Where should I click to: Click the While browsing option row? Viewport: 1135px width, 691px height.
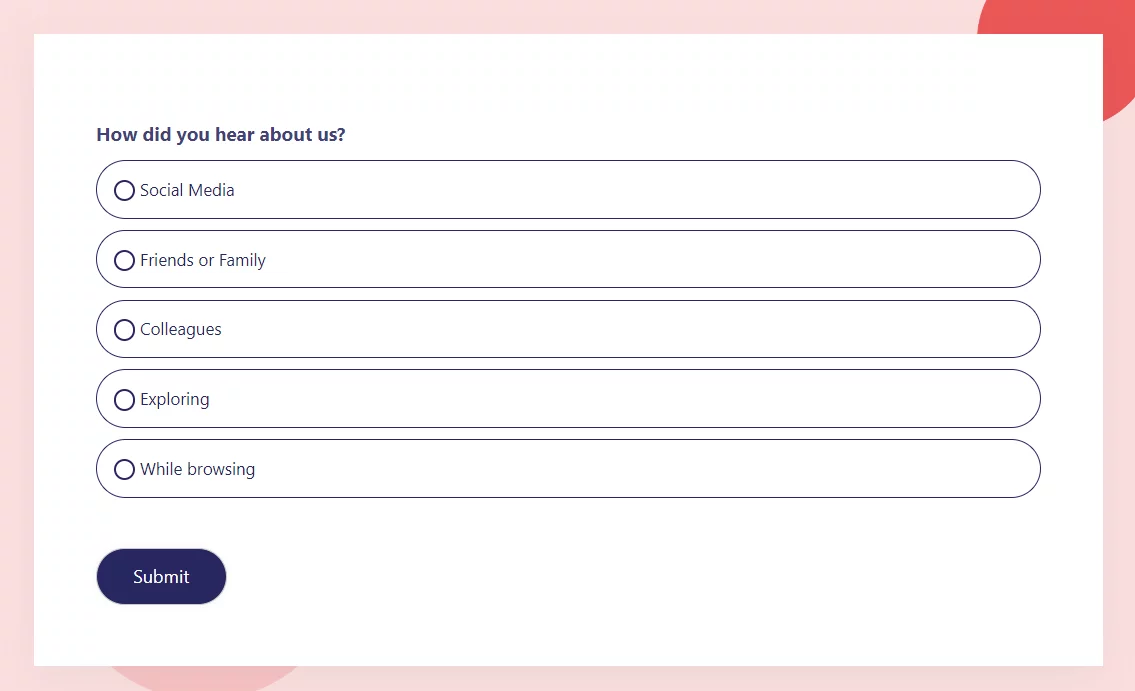coord(568,468)
